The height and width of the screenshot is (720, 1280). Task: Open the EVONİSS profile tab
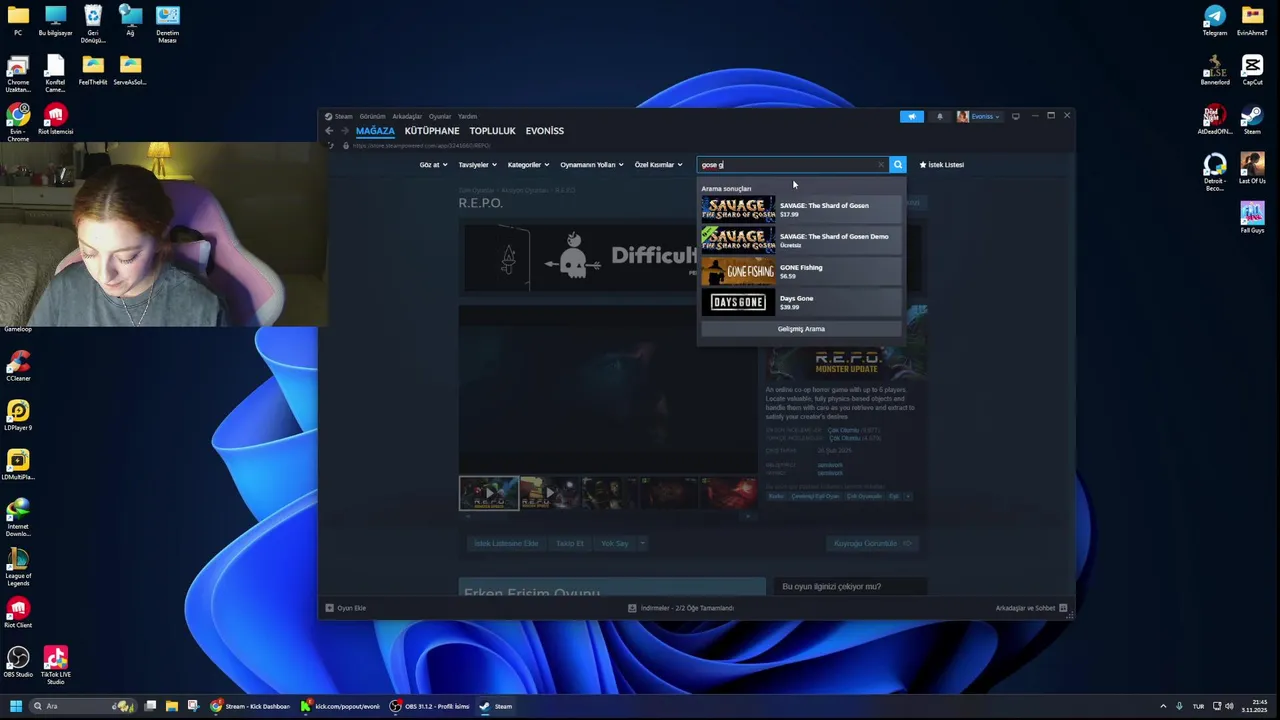(545, 131)
